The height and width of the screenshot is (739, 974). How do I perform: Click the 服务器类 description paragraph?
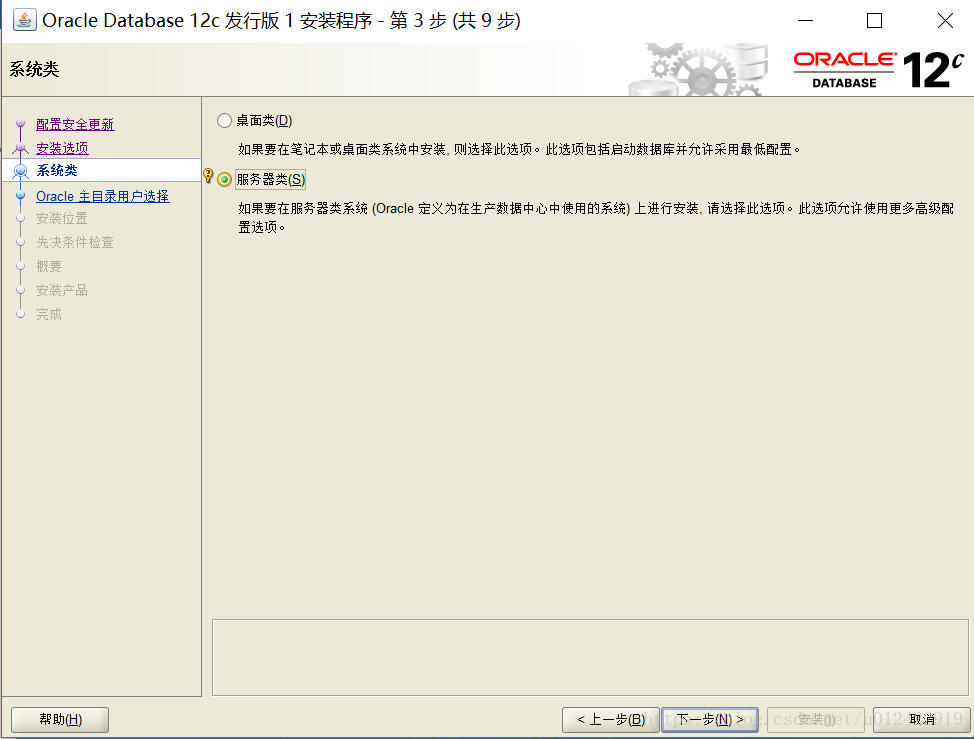pos(596,217)
